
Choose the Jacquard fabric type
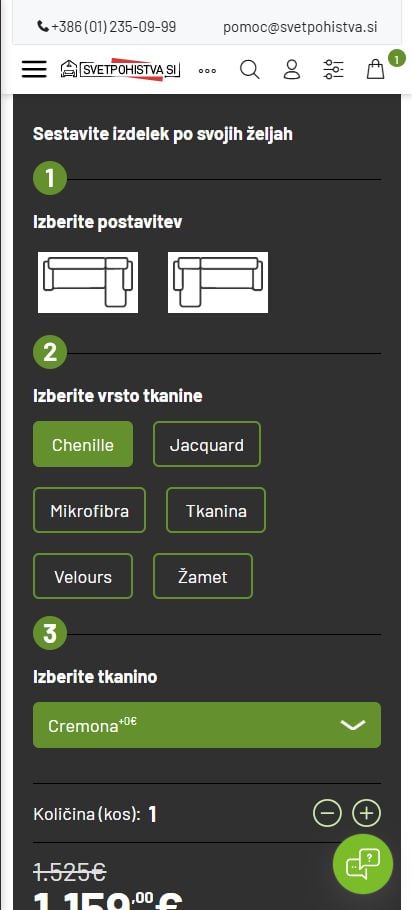[207, 445]
